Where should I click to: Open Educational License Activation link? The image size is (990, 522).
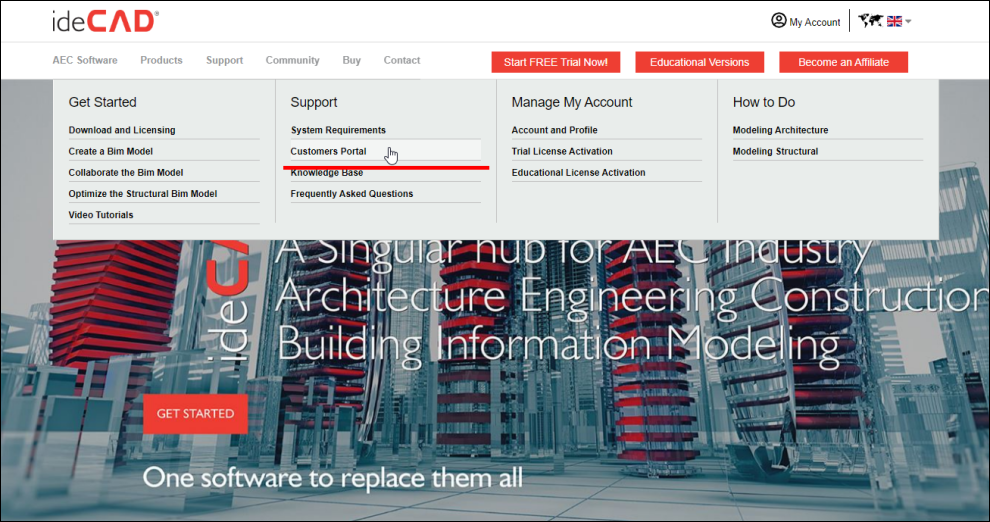(x=578, y=172)
